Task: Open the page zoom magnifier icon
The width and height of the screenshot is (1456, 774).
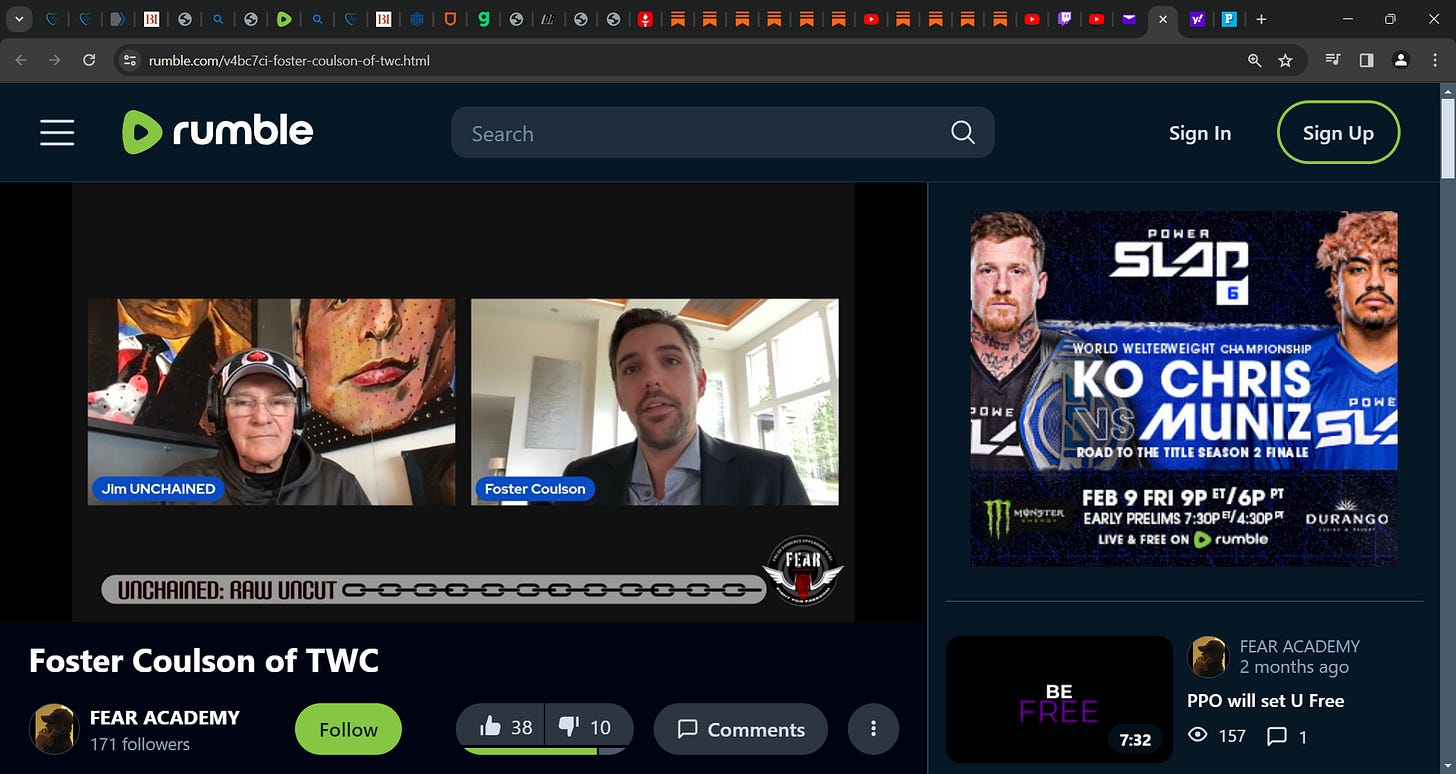Action: pyautogui.click(x=1254, y=60)
